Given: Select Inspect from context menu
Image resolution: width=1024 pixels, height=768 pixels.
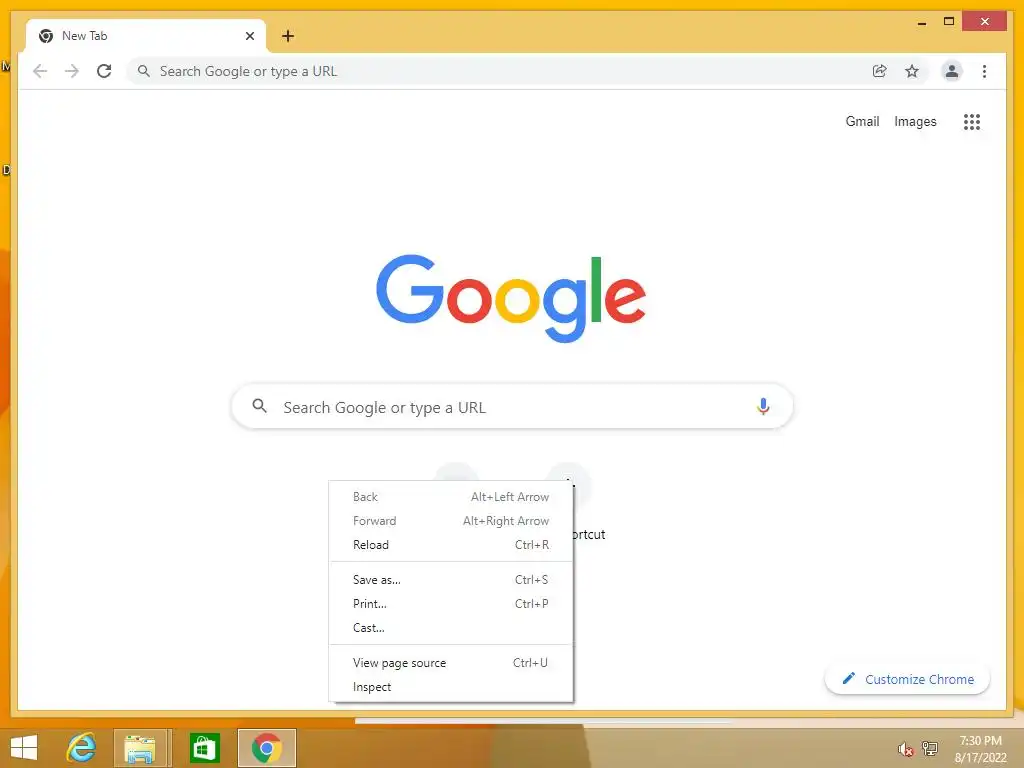Looking at the screenshot, I should click(451, 687).
